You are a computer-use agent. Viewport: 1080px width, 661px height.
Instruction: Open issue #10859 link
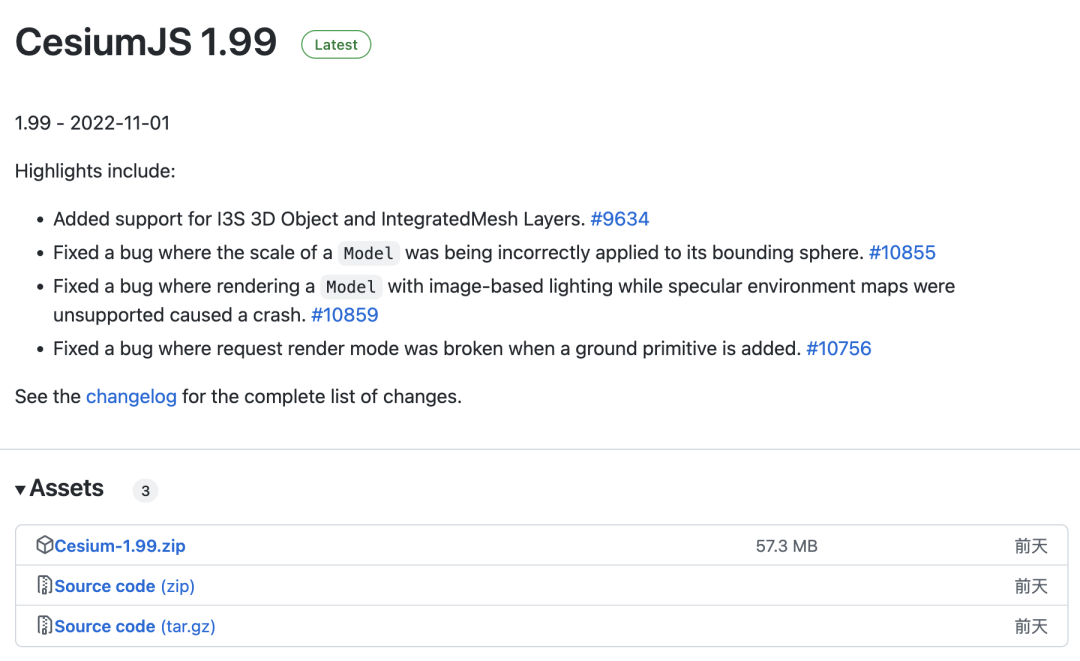[x=344, y=315]
